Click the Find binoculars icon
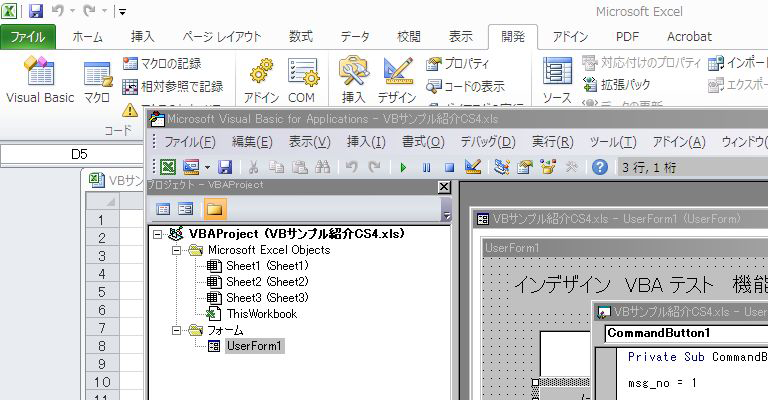This screenshot has width=768, height=400. [x=322, y=167]
